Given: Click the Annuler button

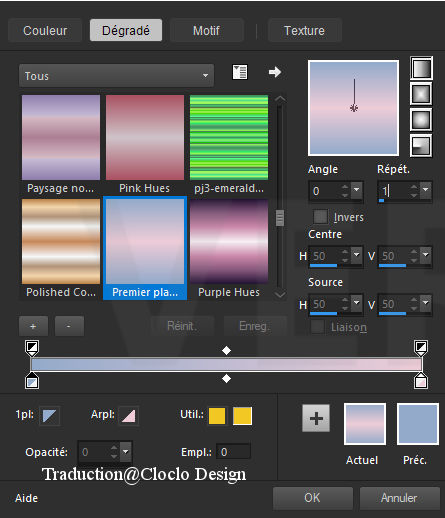Looking at the screenshot, I should (x=399, y=498).
